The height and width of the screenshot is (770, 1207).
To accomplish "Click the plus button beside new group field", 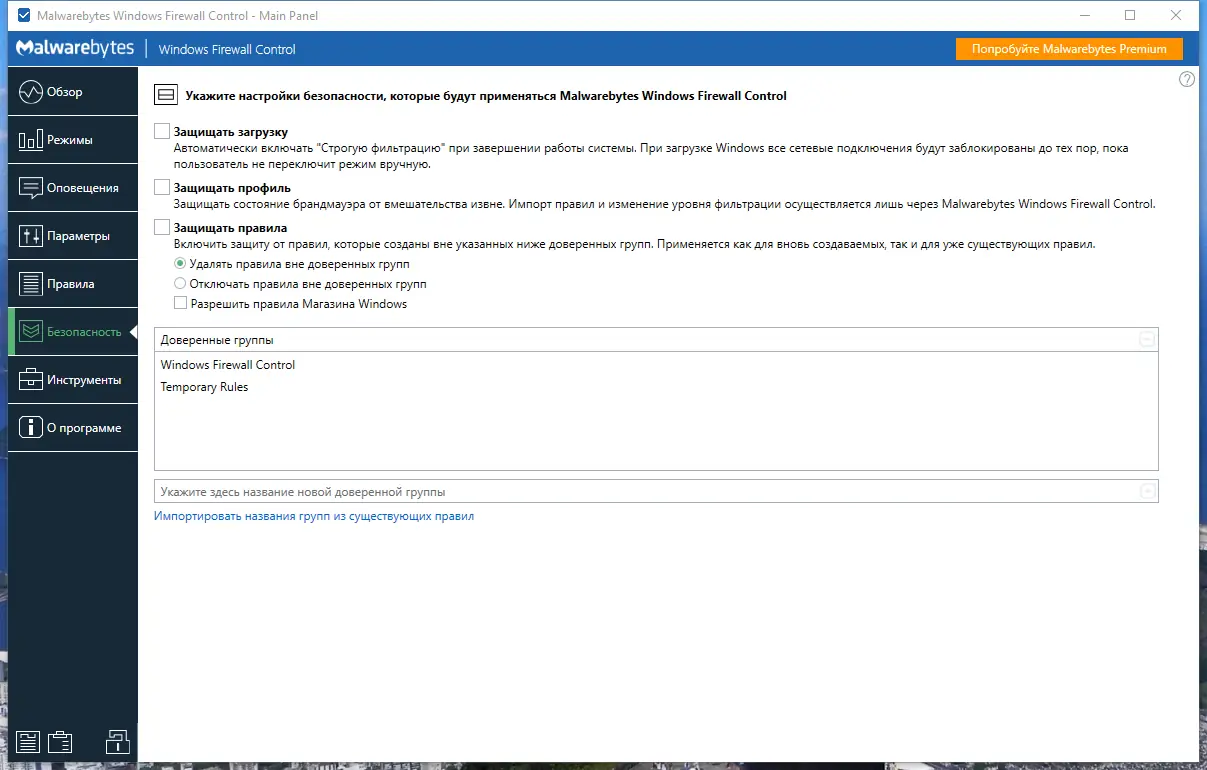I will [1148, 491].
